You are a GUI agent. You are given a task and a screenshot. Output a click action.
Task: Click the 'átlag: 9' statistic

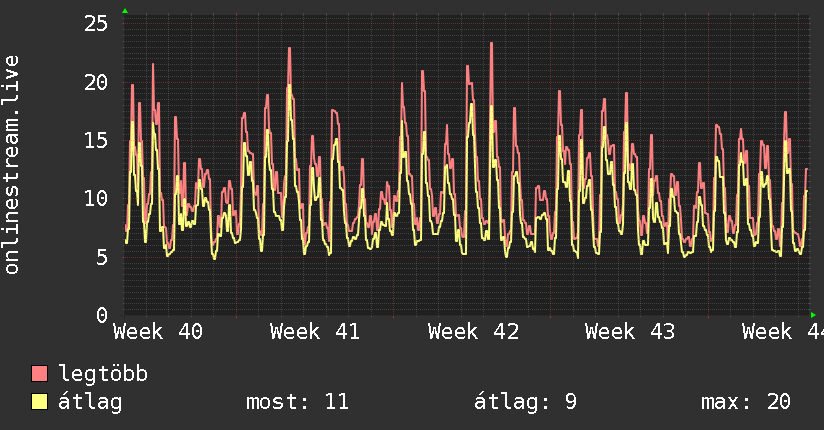click(525, 402)
